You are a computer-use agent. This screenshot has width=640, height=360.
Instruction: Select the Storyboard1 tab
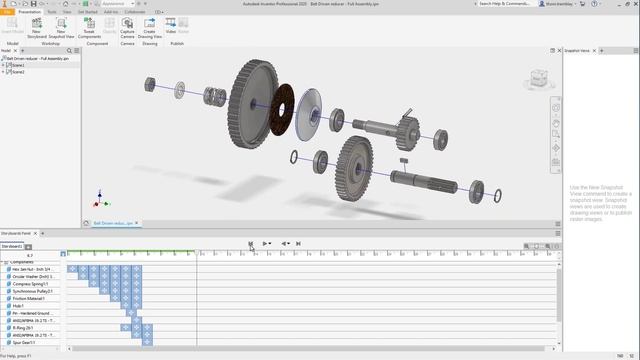tap(12, 247)
